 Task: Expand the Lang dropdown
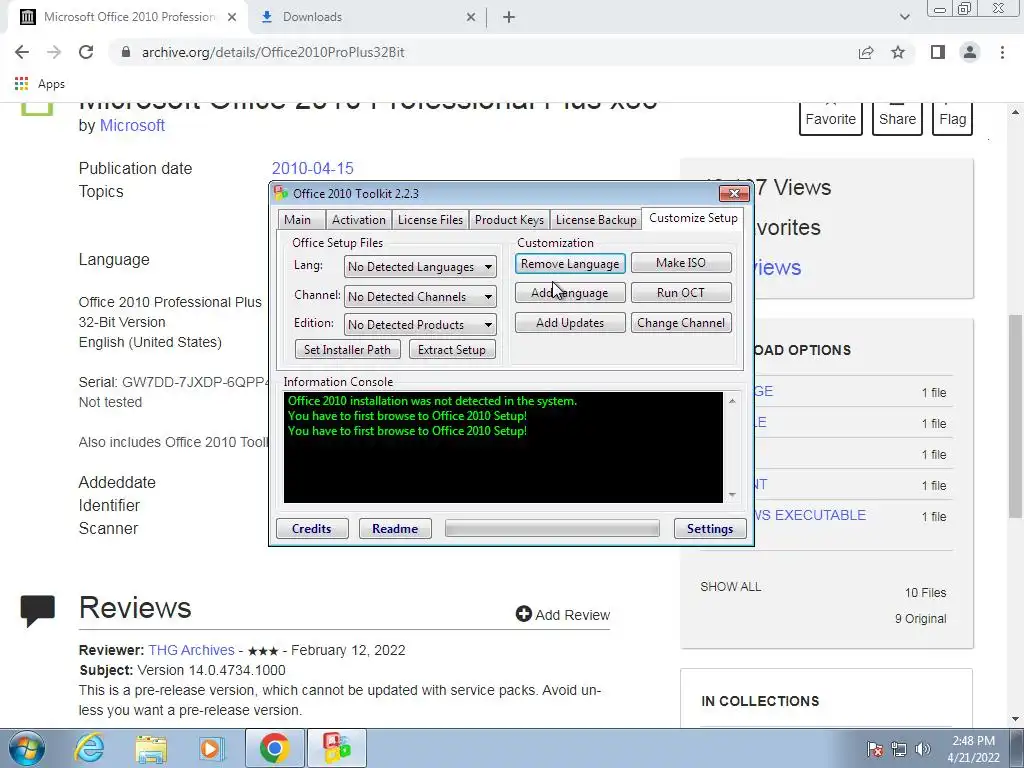(x=420, y=266)
